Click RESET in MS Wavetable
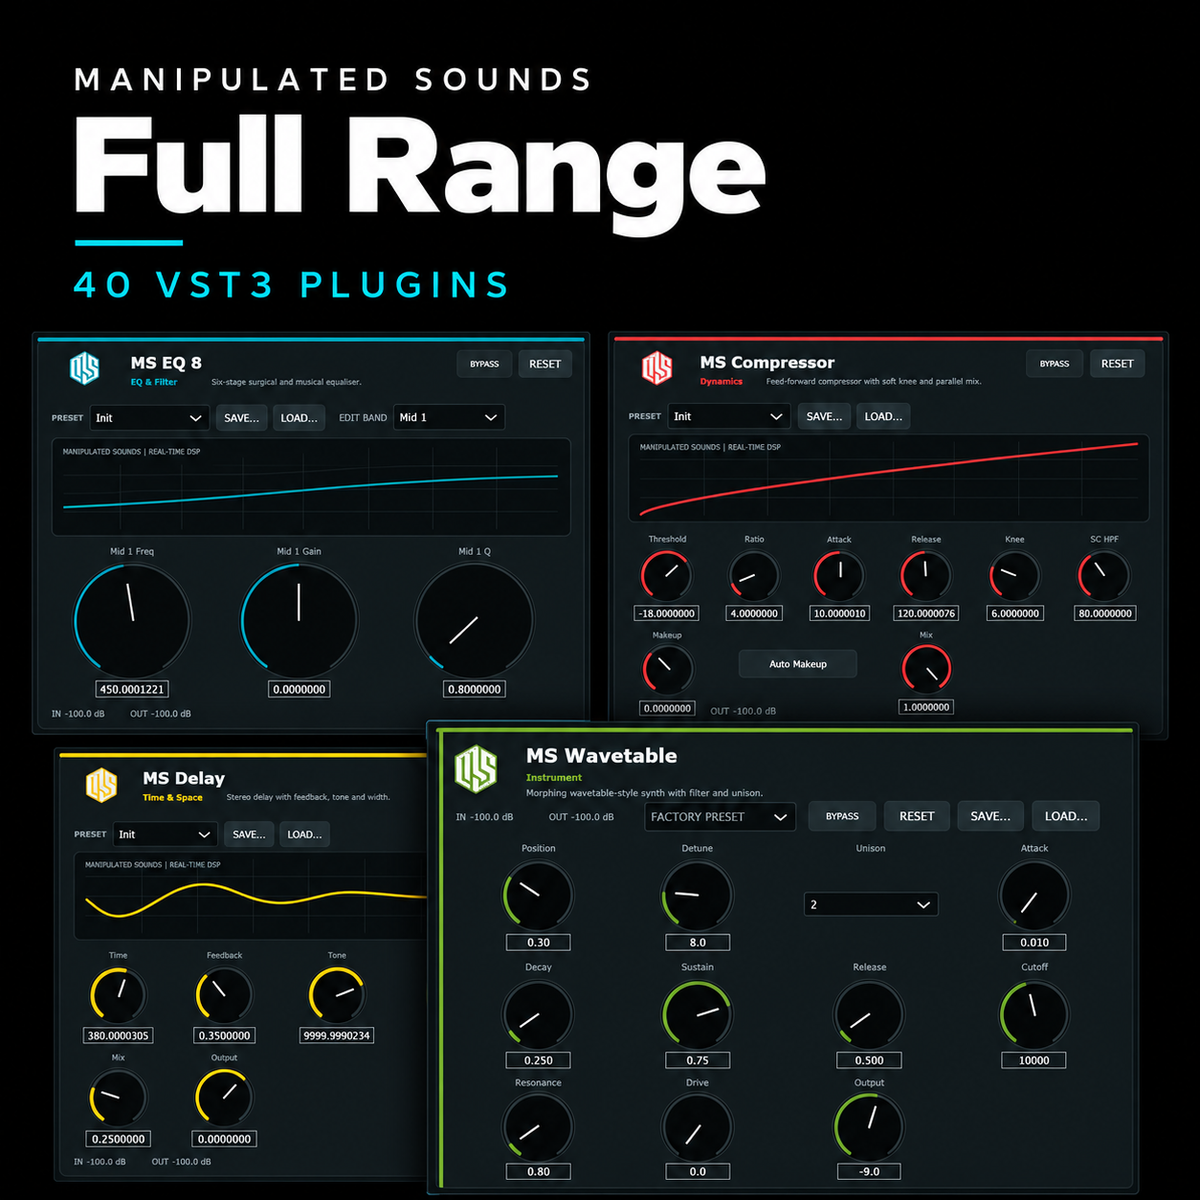The width and height of the screenshot is (1200, 1200). point(916,816)
